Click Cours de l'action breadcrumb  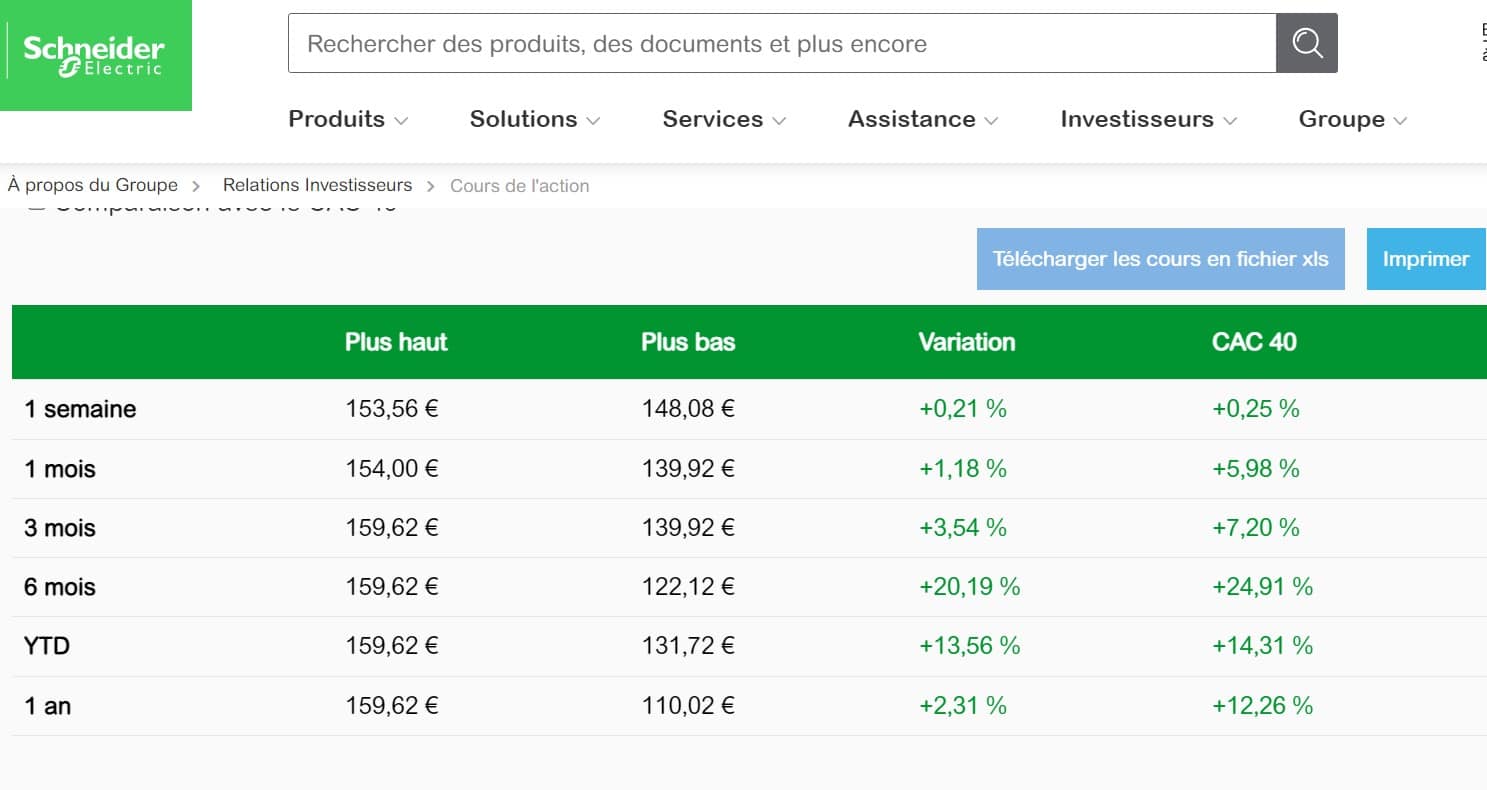pyautogui.click(x=520, y=185)
